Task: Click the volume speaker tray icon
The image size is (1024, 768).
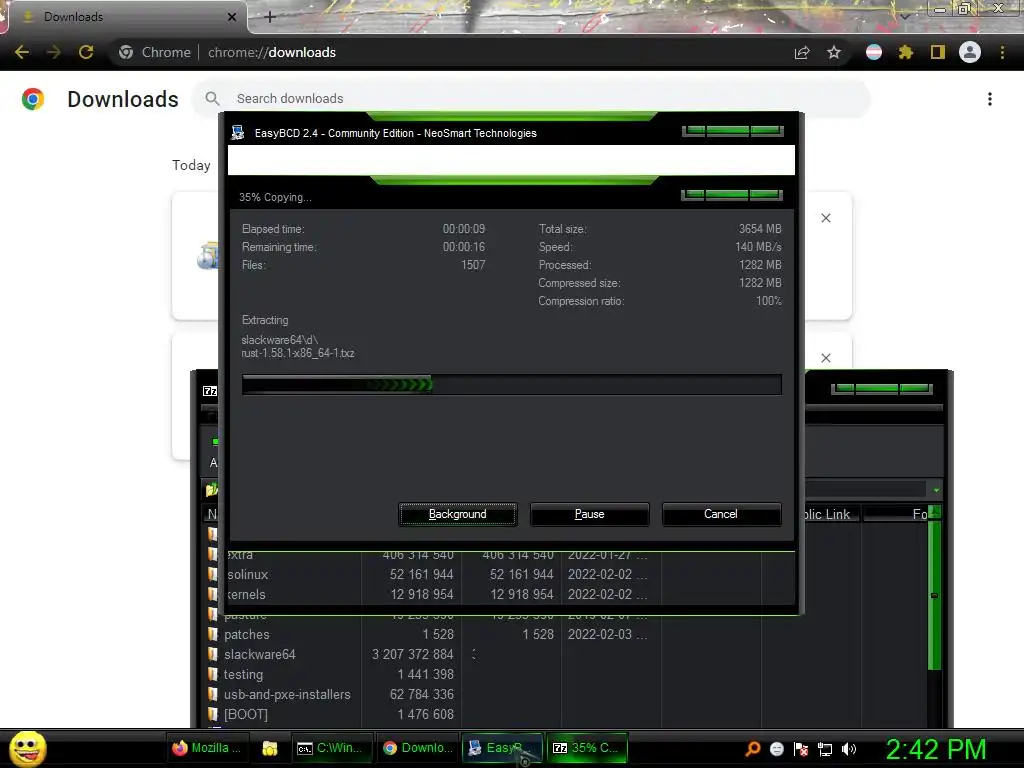Action: 849,749
